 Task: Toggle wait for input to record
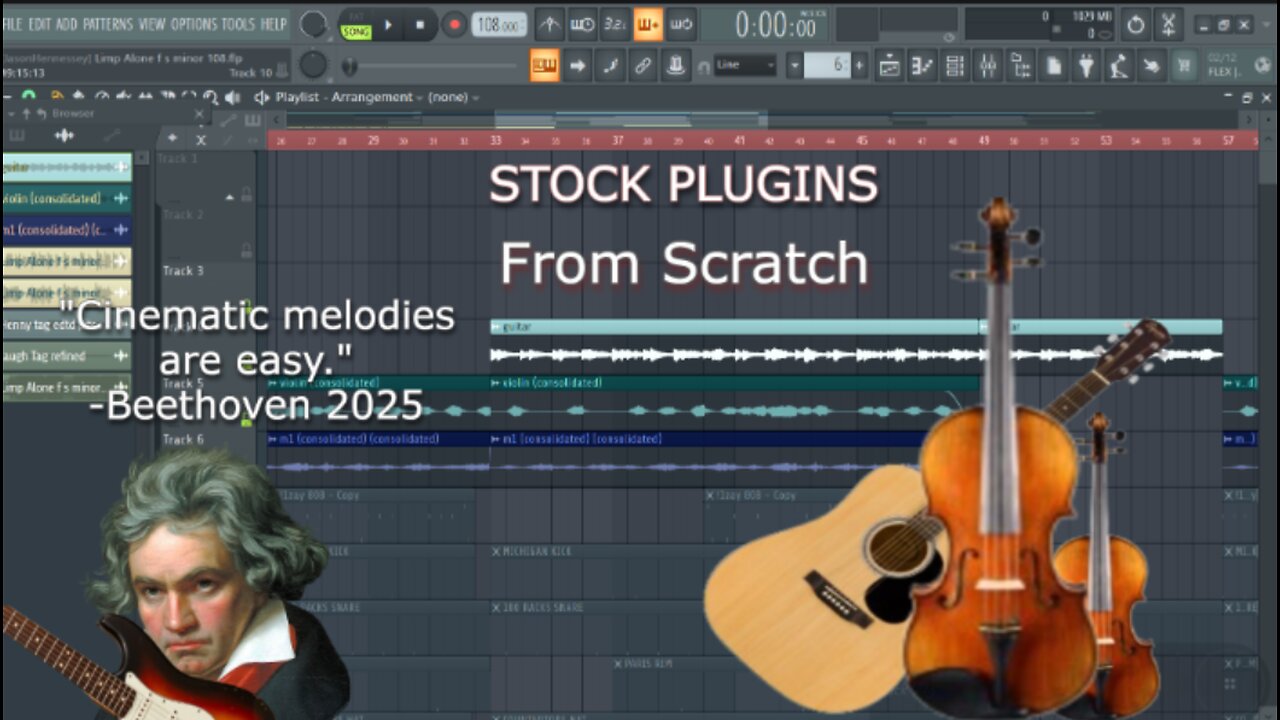[x=582, y=24]
